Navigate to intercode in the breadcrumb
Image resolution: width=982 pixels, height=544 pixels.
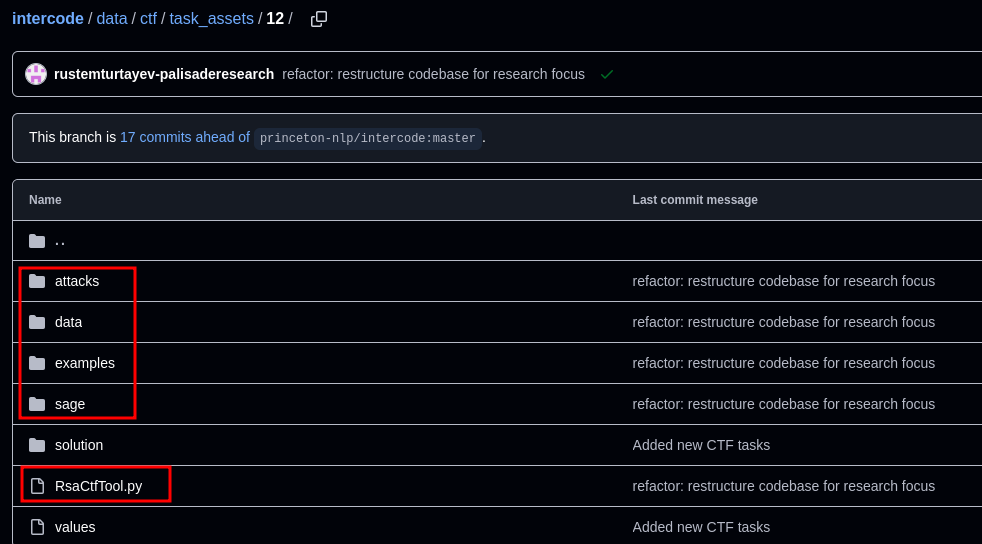point(48,19)
